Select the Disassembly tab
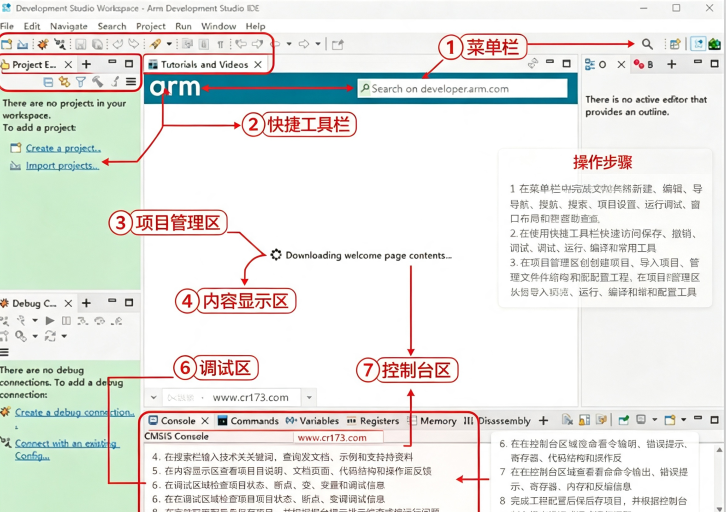This screenshot has height=512, width=726. point(497,421)
